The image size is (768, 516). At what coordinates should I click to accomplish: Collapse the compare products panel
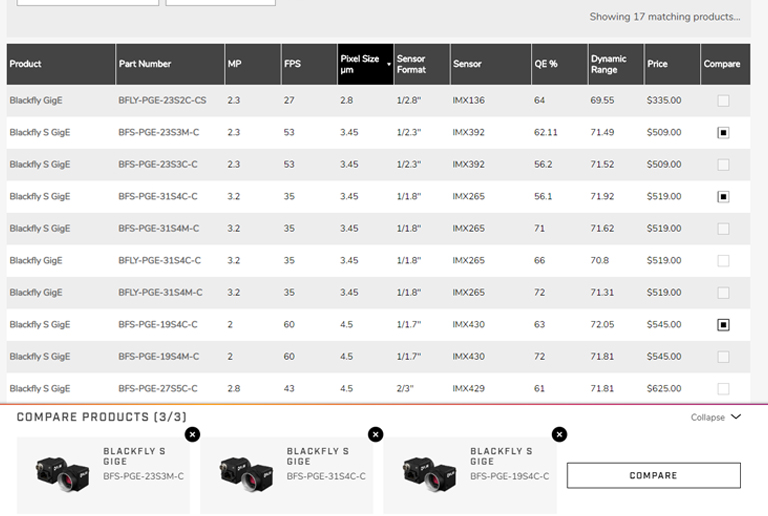click(716, 417)
